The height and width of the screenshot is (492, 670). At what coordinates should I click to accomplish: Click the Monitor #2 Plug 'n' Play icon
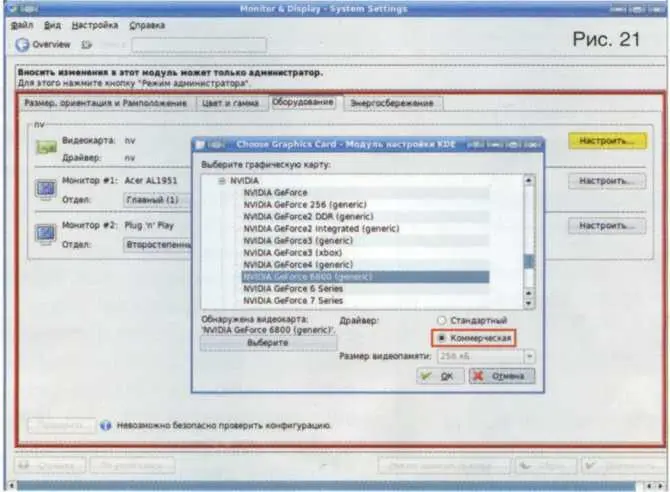pos(46,234)
